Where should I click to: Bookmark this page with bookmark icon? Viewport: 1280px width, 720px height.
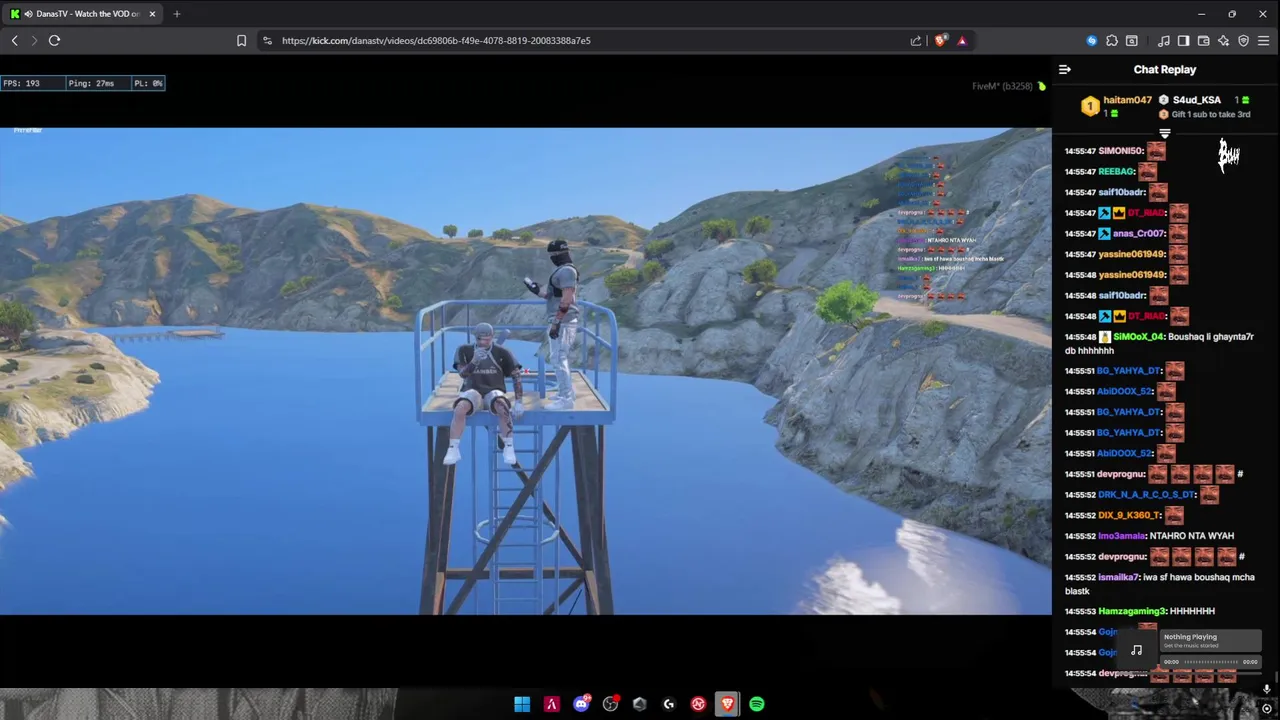(241, 41)
